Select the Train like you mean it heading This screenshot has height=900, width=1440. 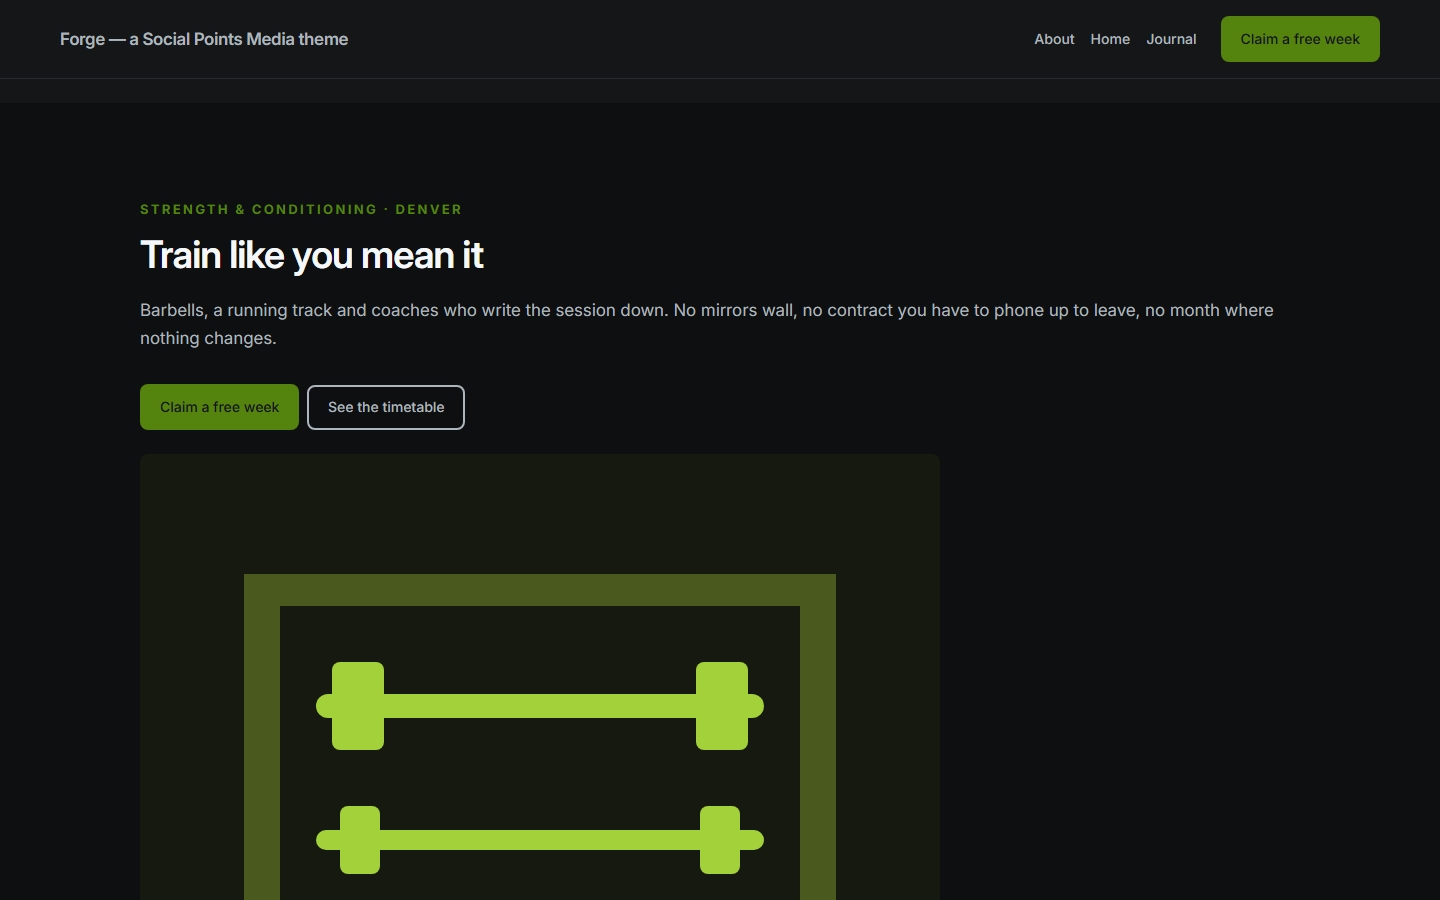coord(312,255)
